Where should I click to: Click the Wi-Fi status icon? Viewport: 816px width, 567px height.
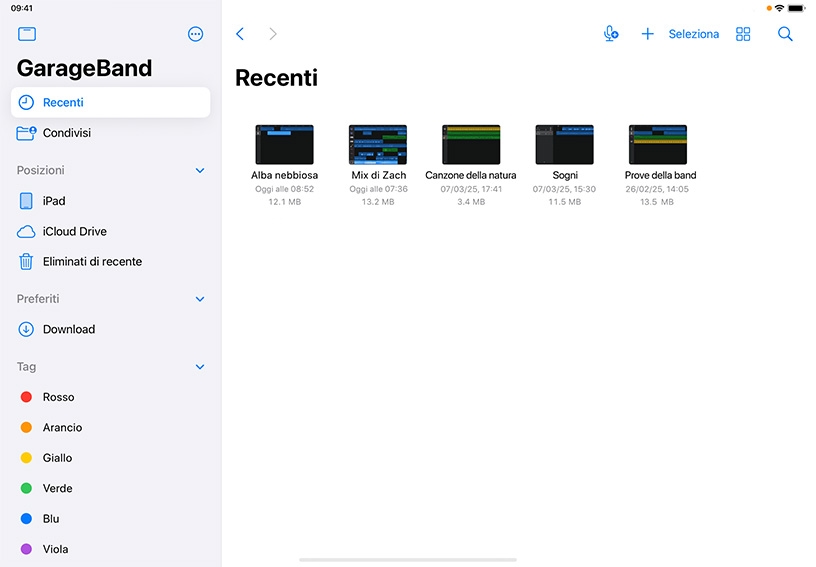coord(779,8)
